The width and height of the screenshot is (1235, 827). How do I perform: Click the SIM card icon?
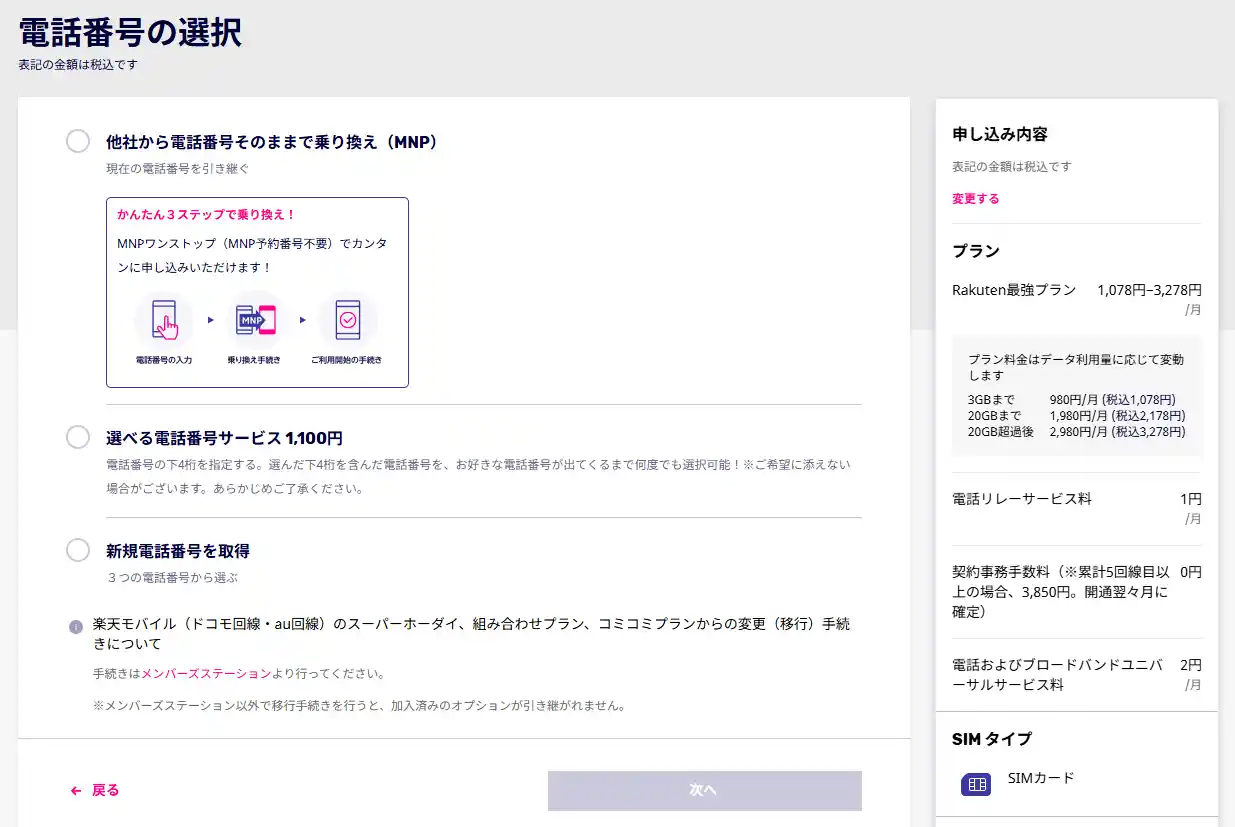[x=975, y=785]
